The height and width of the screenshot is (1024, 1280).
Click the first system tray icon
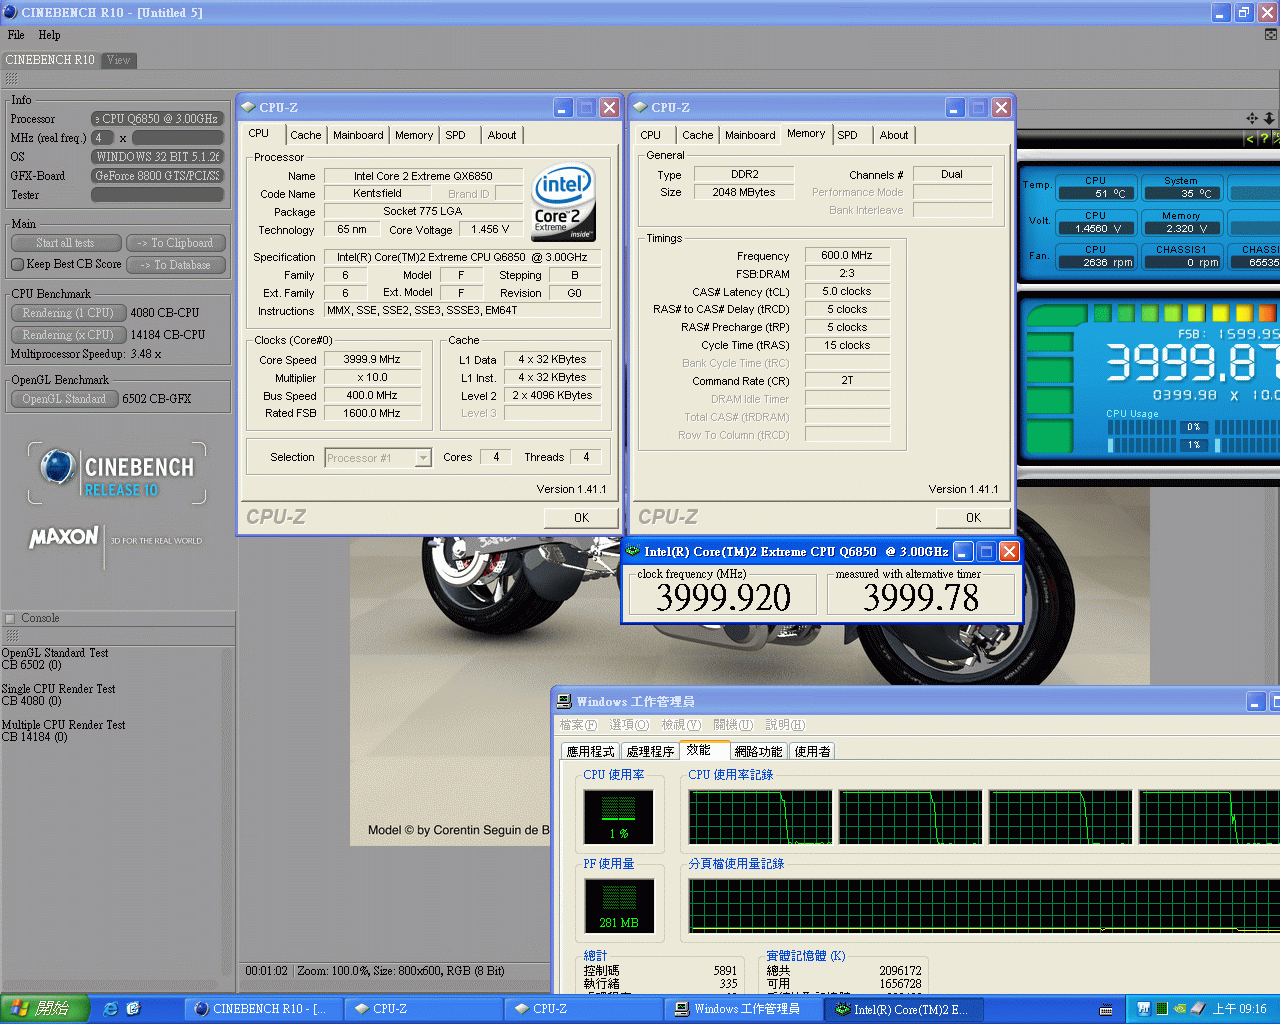coord(1144,1009)
